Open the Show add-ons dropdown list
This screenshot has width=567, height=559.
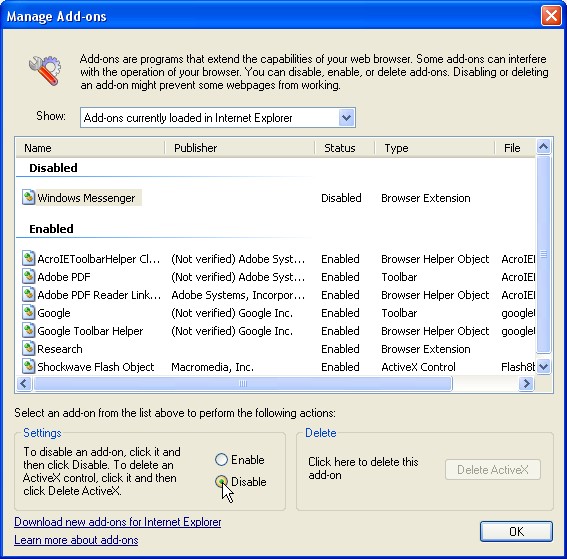click(346, 118)
